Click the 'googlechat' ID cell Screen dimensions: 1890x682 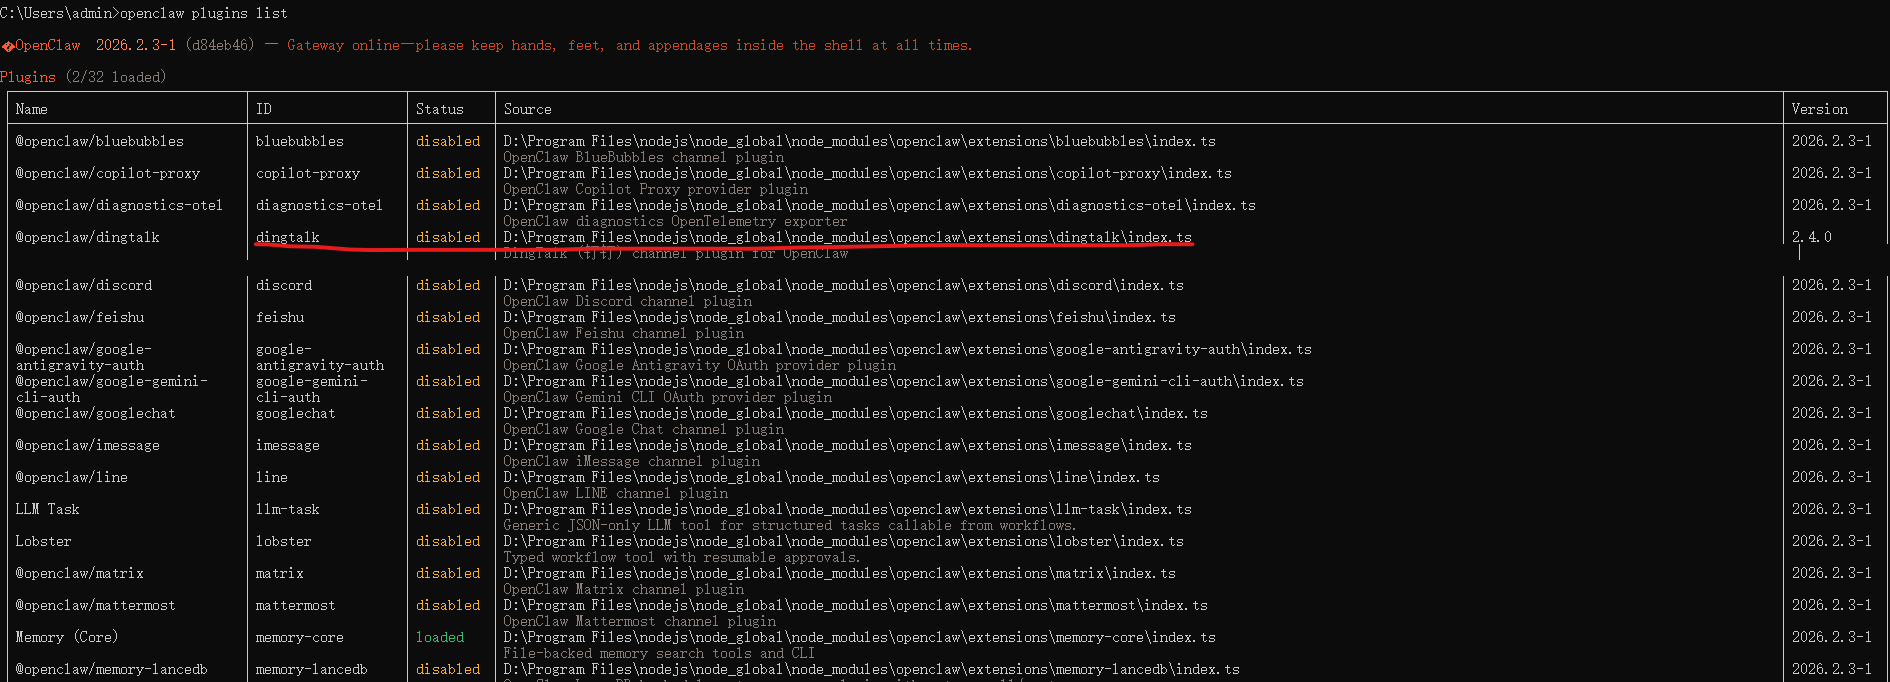[x=296, y=413]
